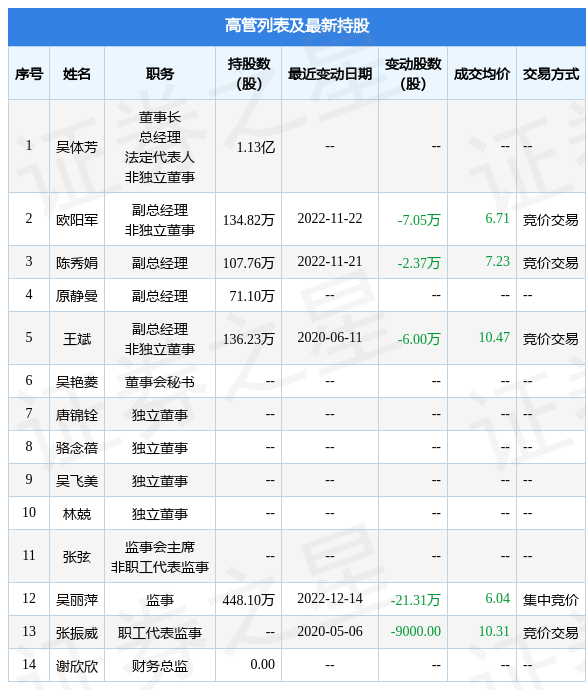This screenshot has height=690, width=586.
Task: Click the 职务 column header
Action: pyautogui.click(x=160, y=73)
